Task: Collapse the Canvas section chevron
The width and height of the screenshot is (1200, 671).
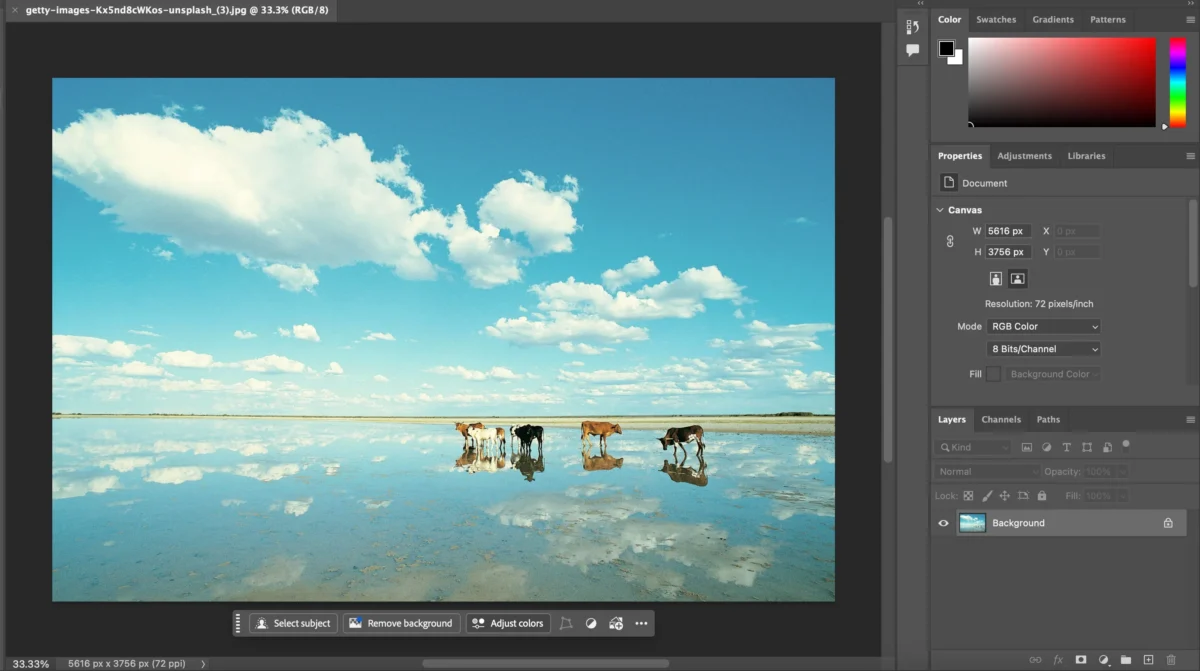Action: point(940,210)
